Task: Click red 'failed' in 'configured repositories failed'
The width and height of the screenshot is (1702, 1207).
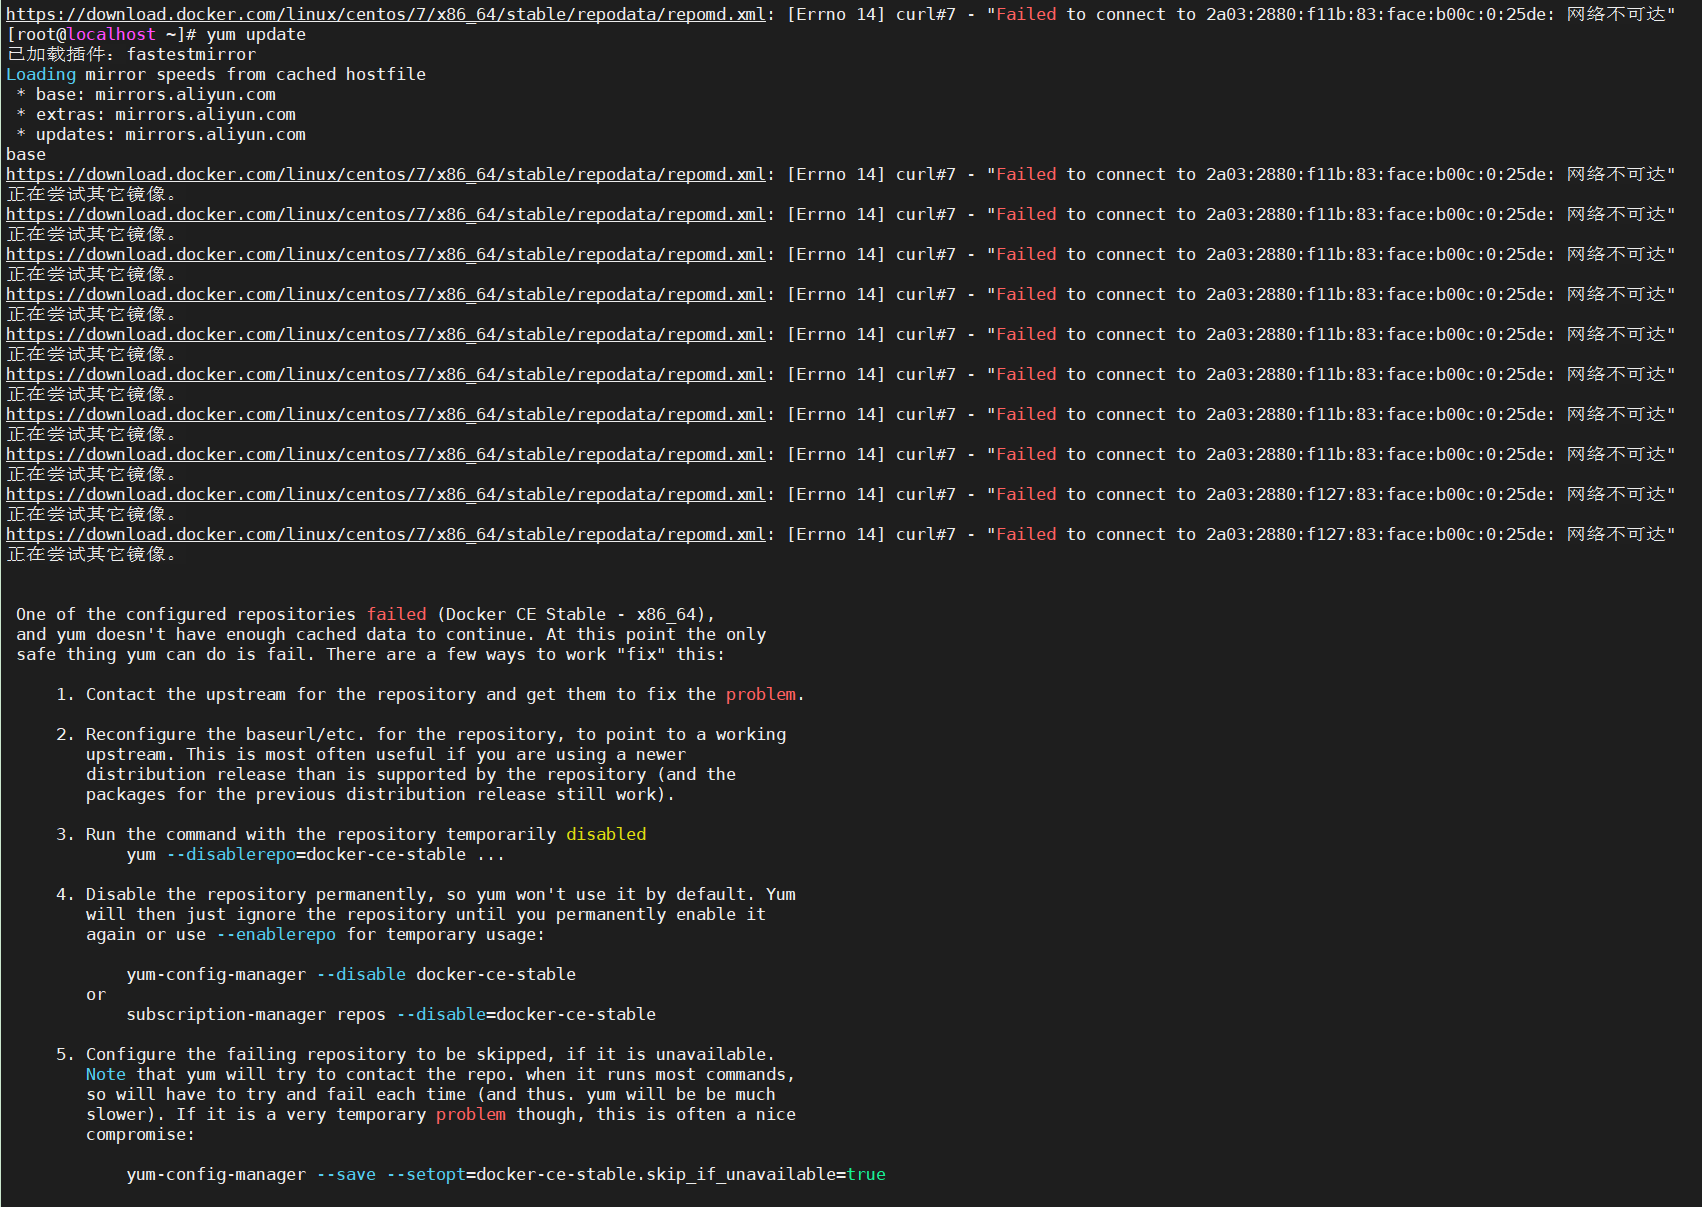Action: click(397, 614)
